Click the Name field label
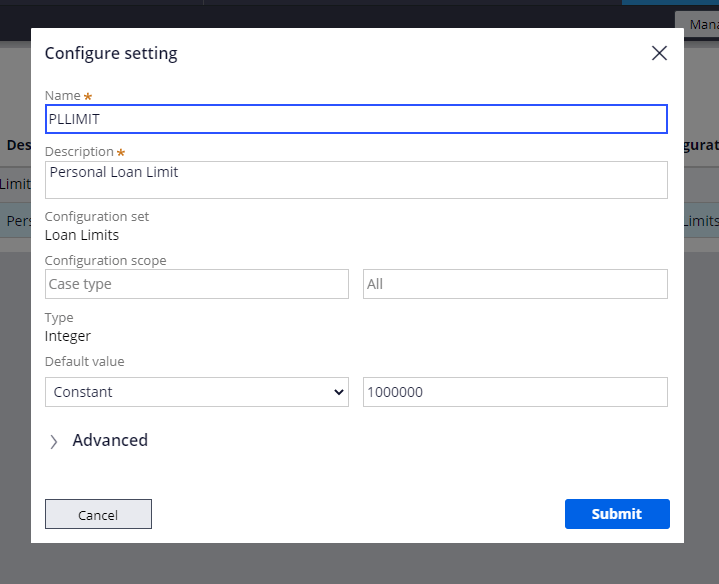Viewport: 719px width, 584px height. pos(62,96)
